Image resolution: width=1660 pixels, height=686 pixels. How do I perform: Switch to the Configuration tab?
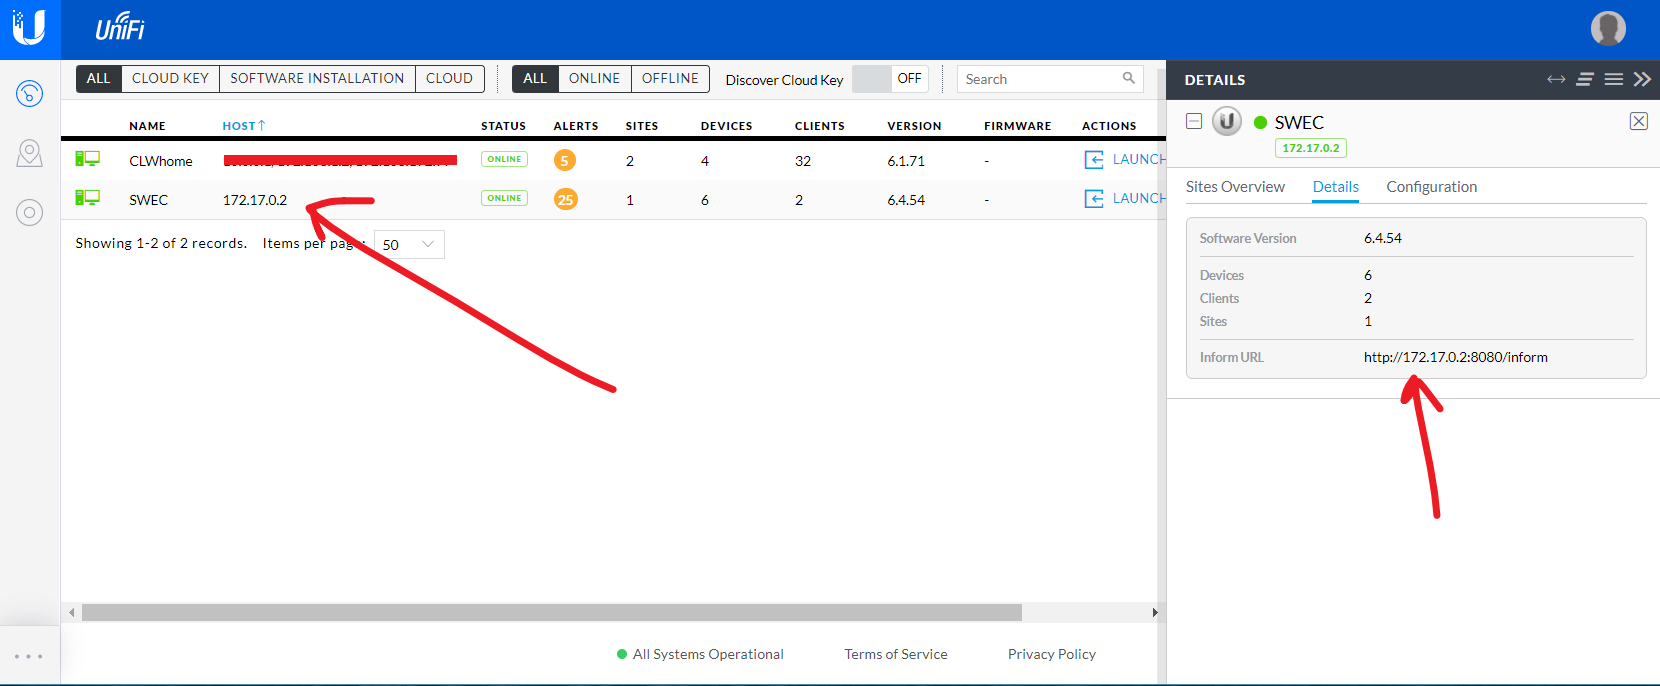click(x=1431, y=187)
